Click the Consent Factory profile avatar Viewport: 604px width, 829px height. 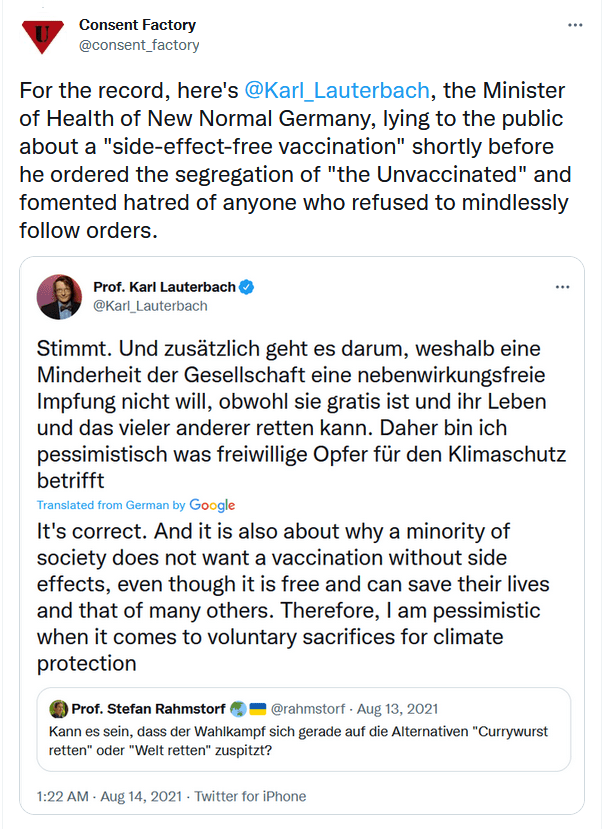42,36
